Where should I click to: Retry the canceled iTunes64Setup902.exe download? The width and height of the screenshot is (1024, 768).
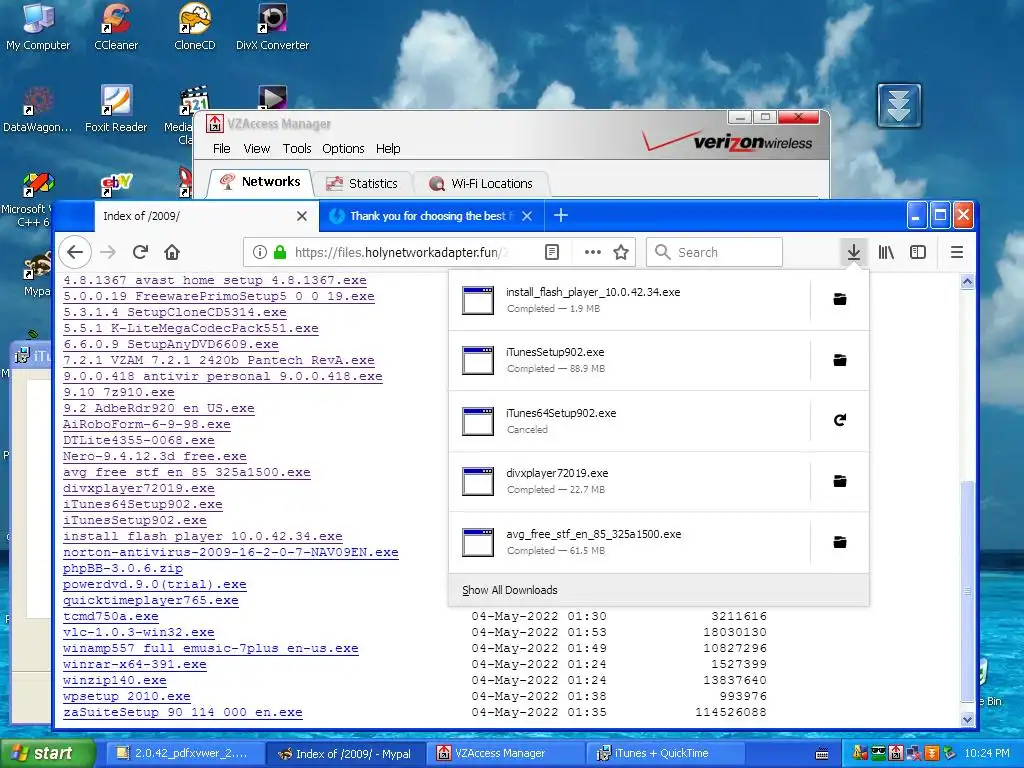[840, 420]
